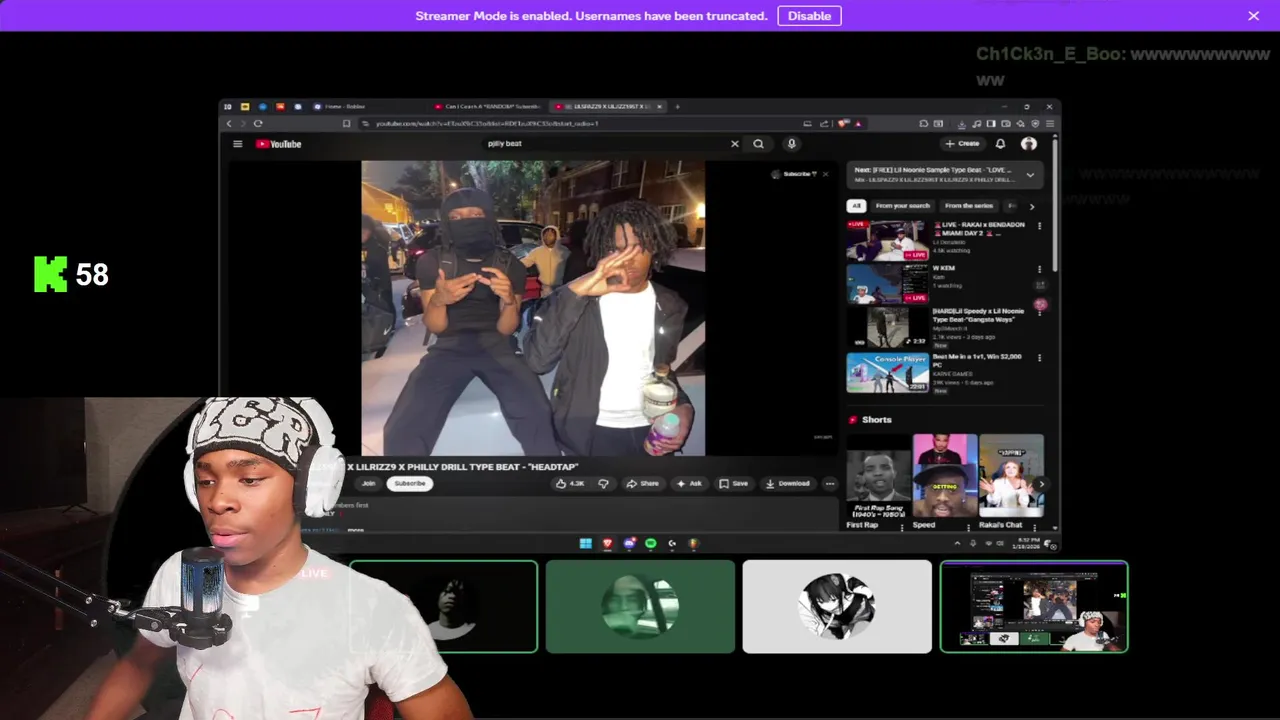Open Windows Start in shared screen taskbar
1280x720 pixels.
tap(585, 544)
